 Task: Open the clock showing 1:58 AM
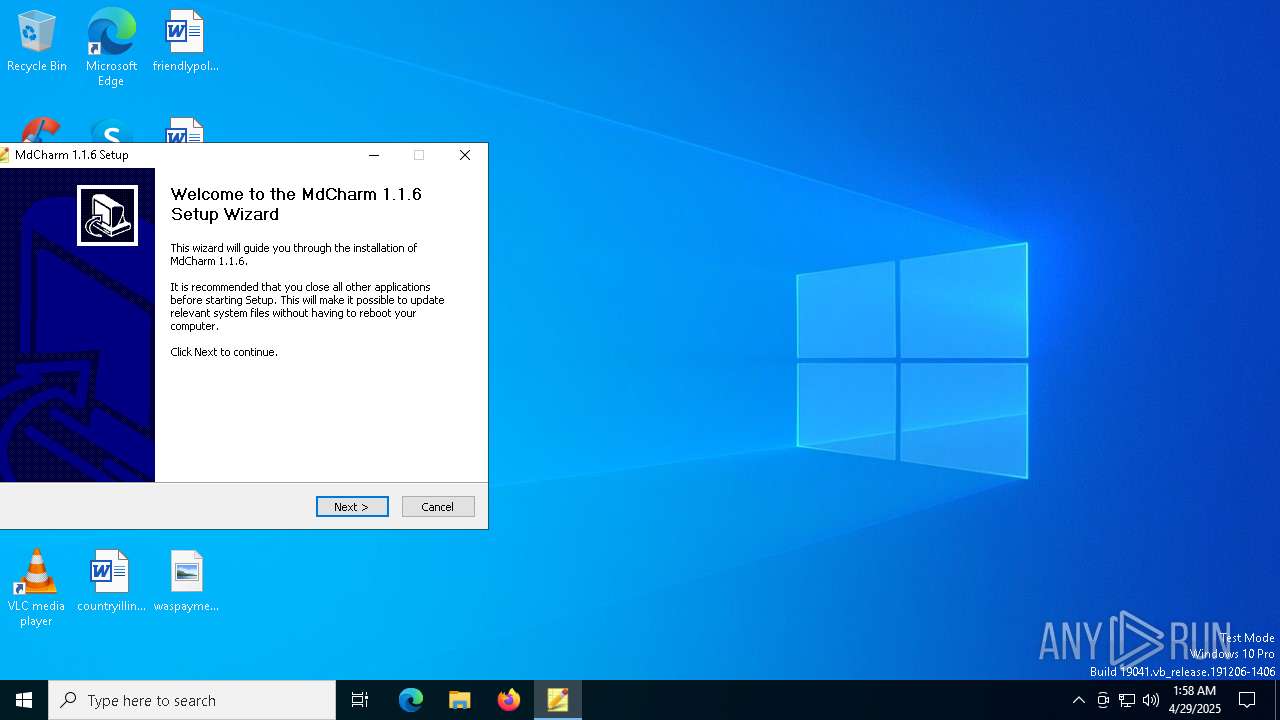(1195, 700)
